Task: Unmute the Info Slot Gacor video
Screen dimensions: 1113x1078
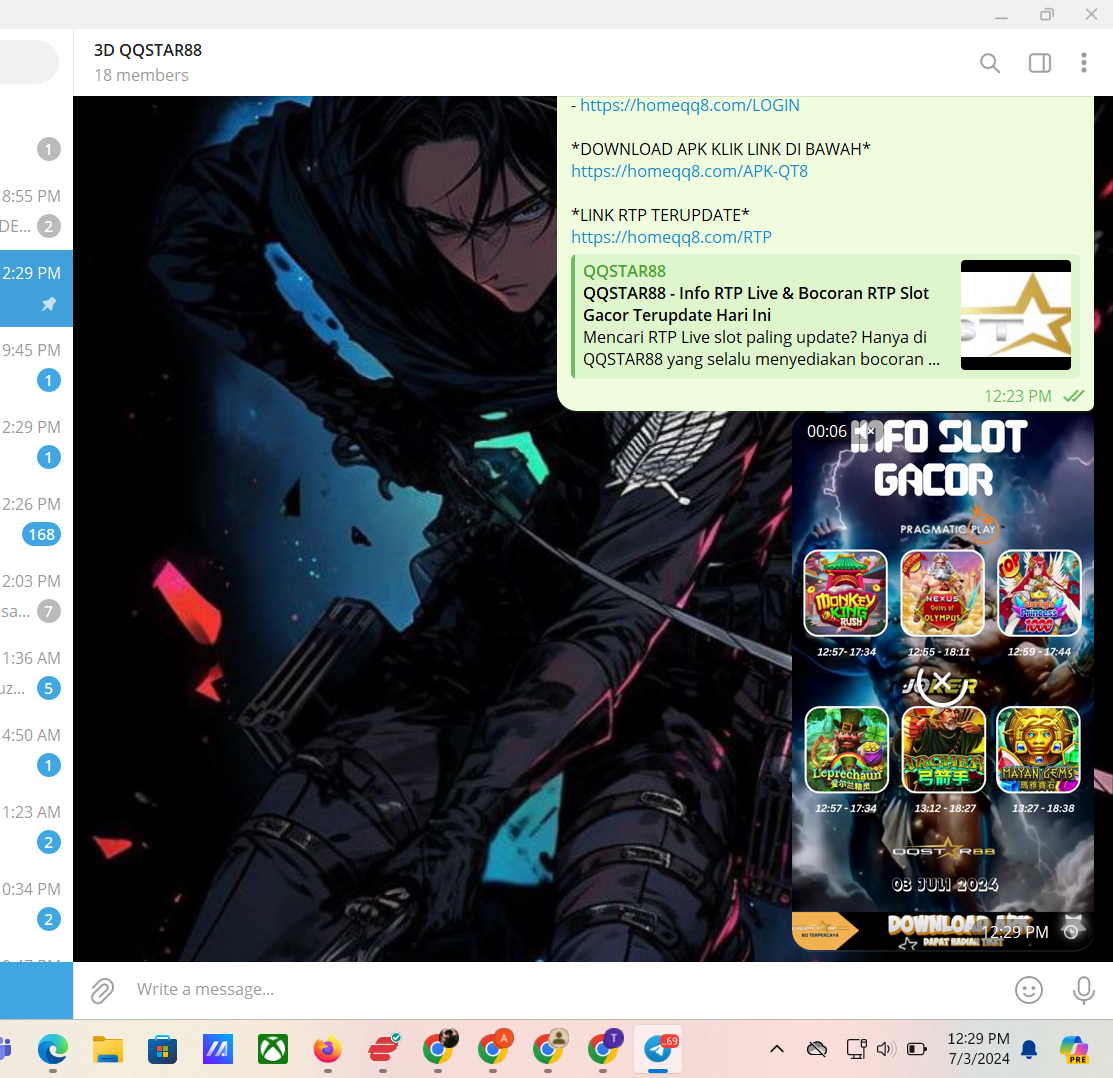Action: click(863, 431)
